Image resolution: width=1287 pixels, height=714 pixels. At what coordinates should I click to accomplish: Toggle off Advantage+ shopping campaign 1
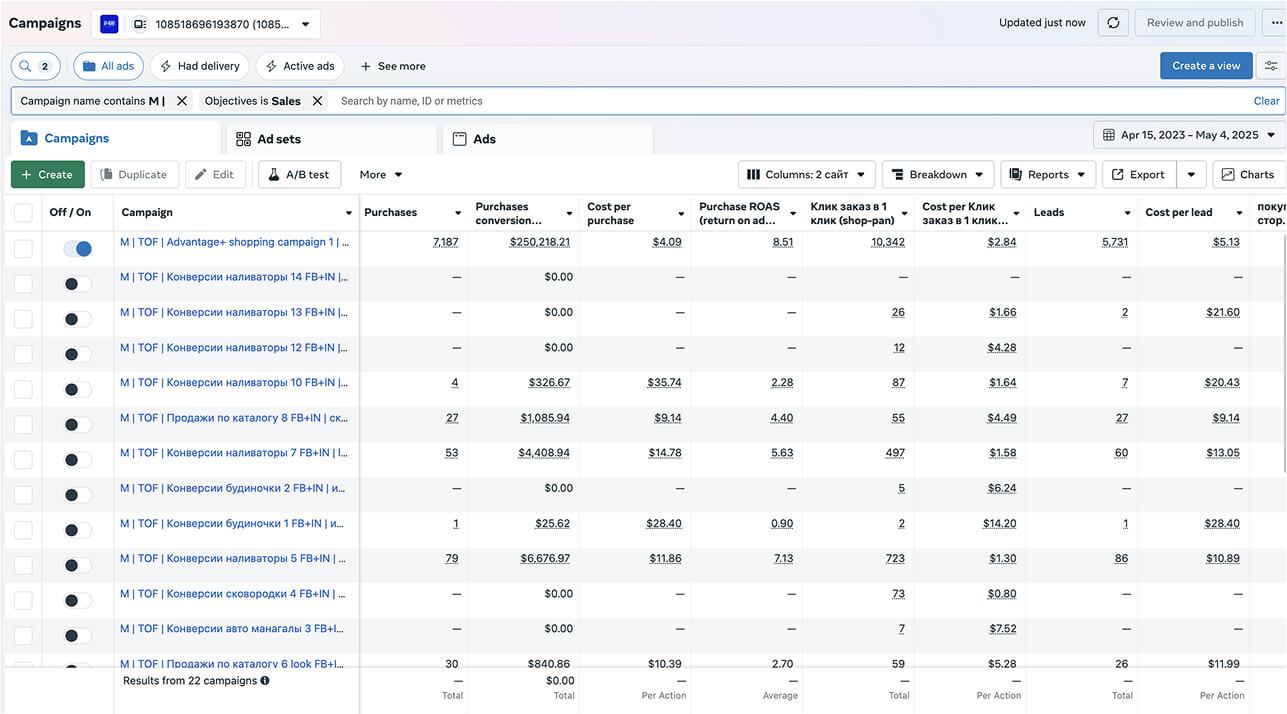[x=77, y=248]
